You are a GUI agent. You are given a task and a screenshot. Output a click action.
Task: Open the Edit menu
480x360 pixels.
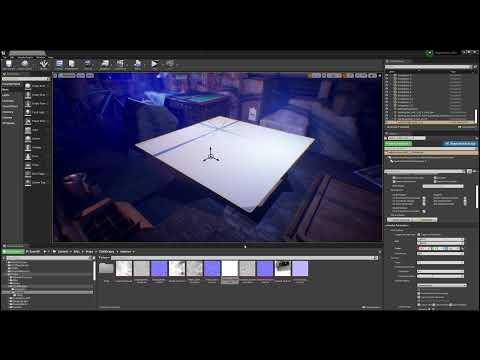click(x=11, y=57)
